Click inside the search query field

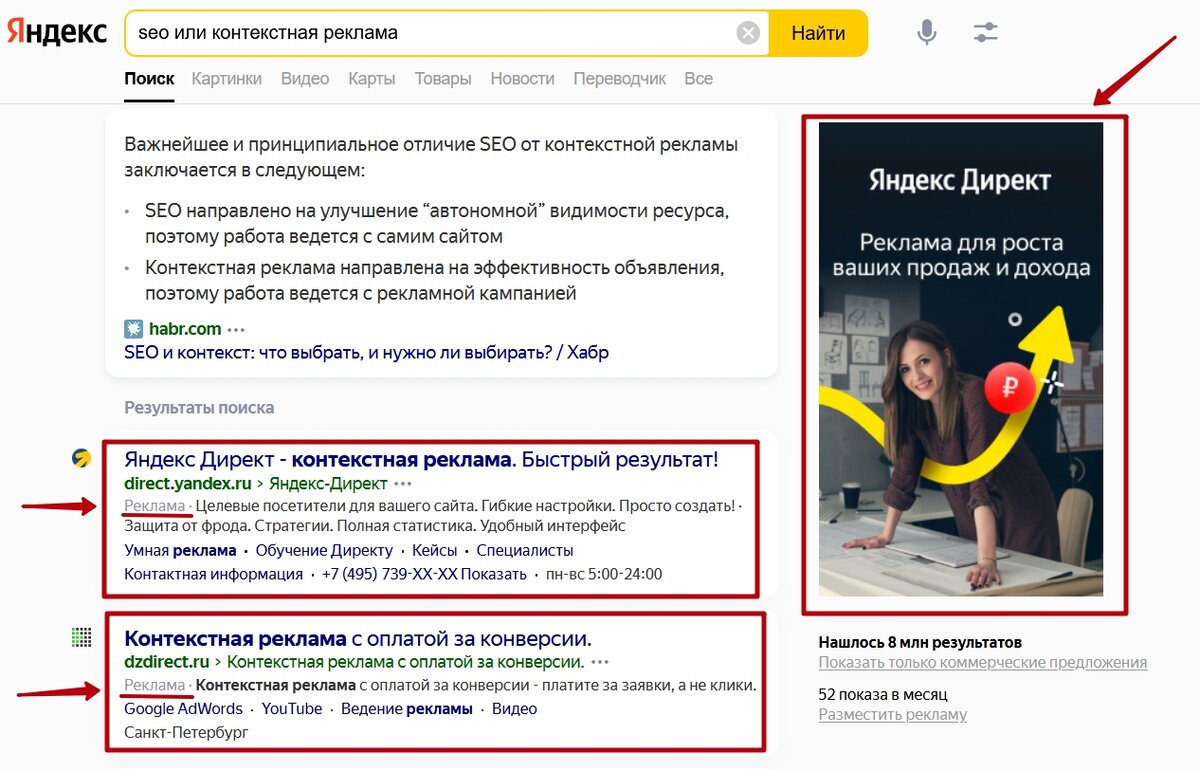[400, 32]
